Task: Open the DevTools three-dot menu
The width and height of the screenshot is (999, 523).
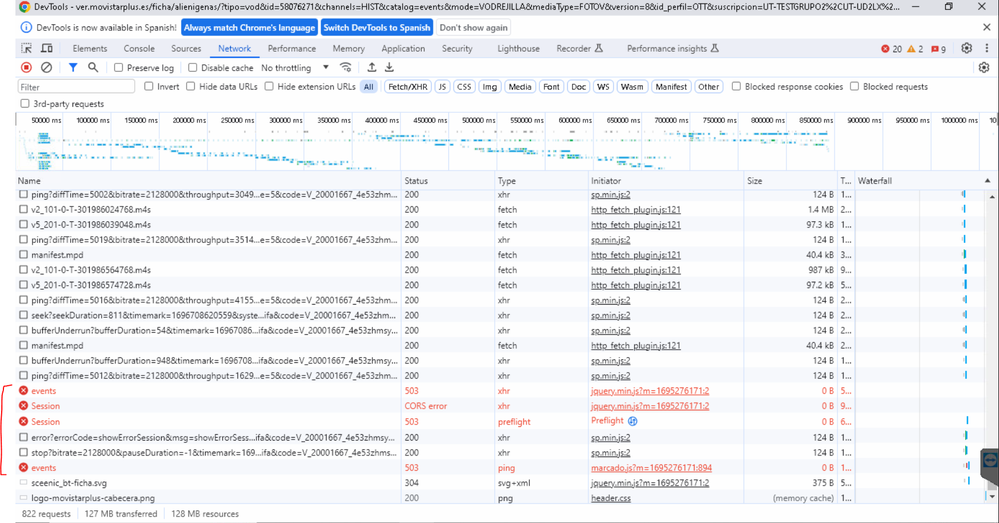Action: 985,48
